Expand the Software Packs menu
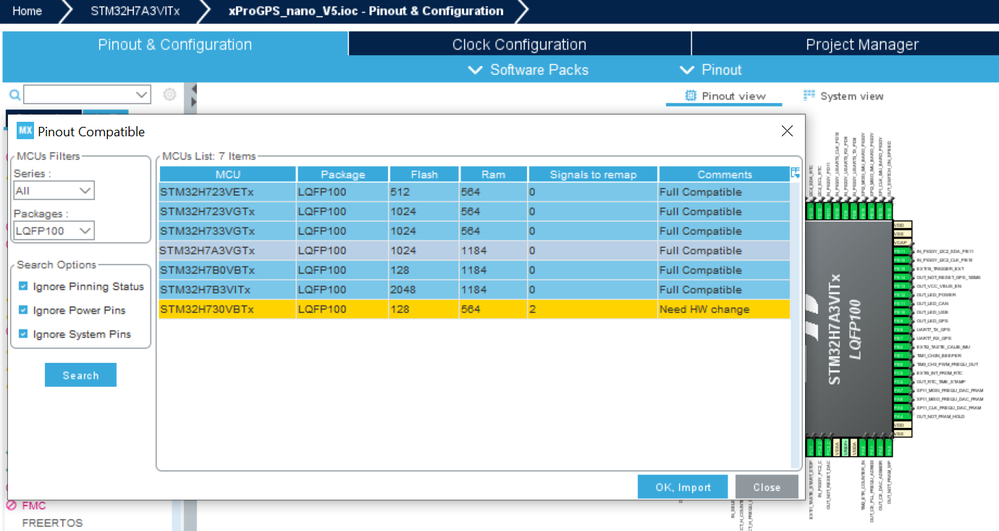The image size is (999, 531). (x=528, y=70)
